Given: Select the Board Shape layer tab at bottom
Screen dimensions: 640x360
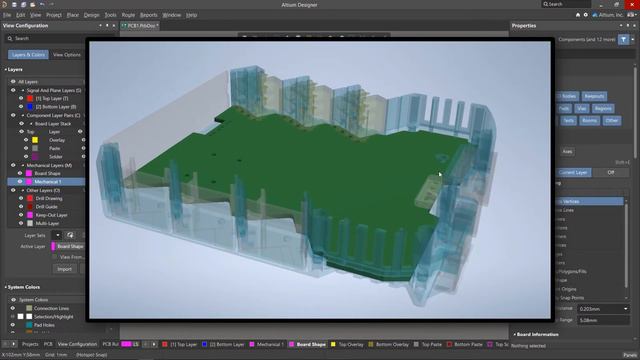Looking at the screenshot, I should pyautogui.click(x=308, y=344).
